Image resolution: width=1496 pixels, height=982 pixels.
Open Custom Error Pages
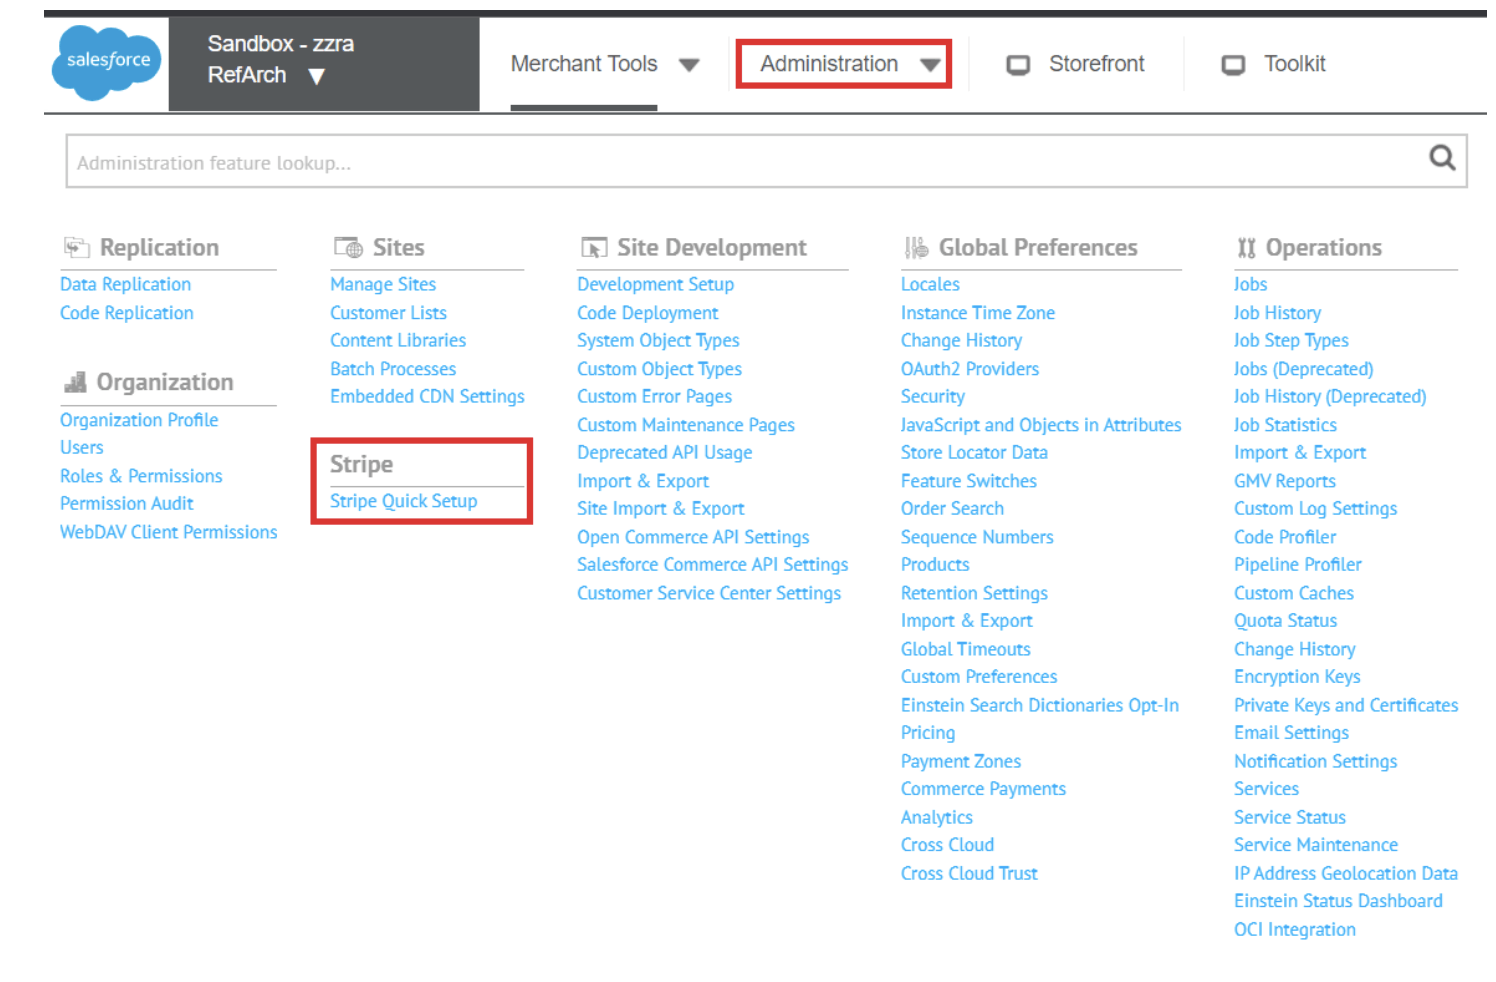[x=654, y=396]
